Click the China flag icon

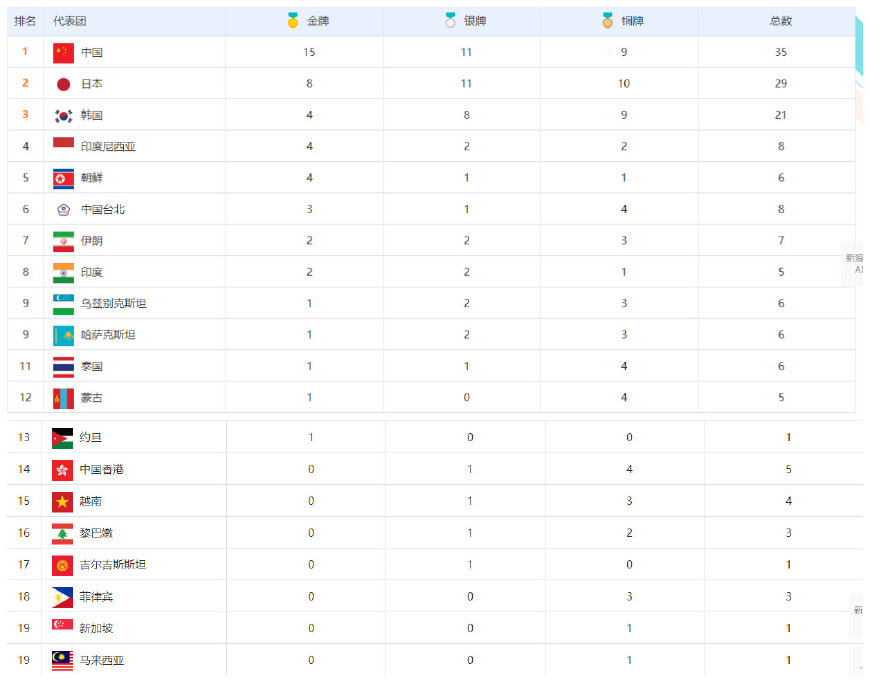tap(63, 52)
